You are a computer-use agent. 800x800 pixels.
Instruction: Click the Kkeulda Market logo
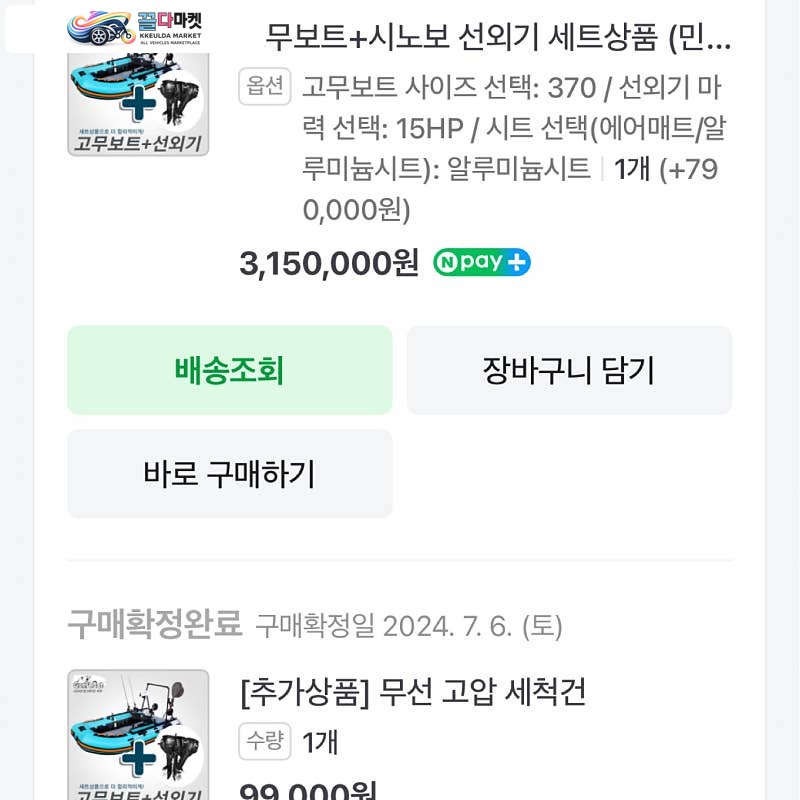[135, 28]
